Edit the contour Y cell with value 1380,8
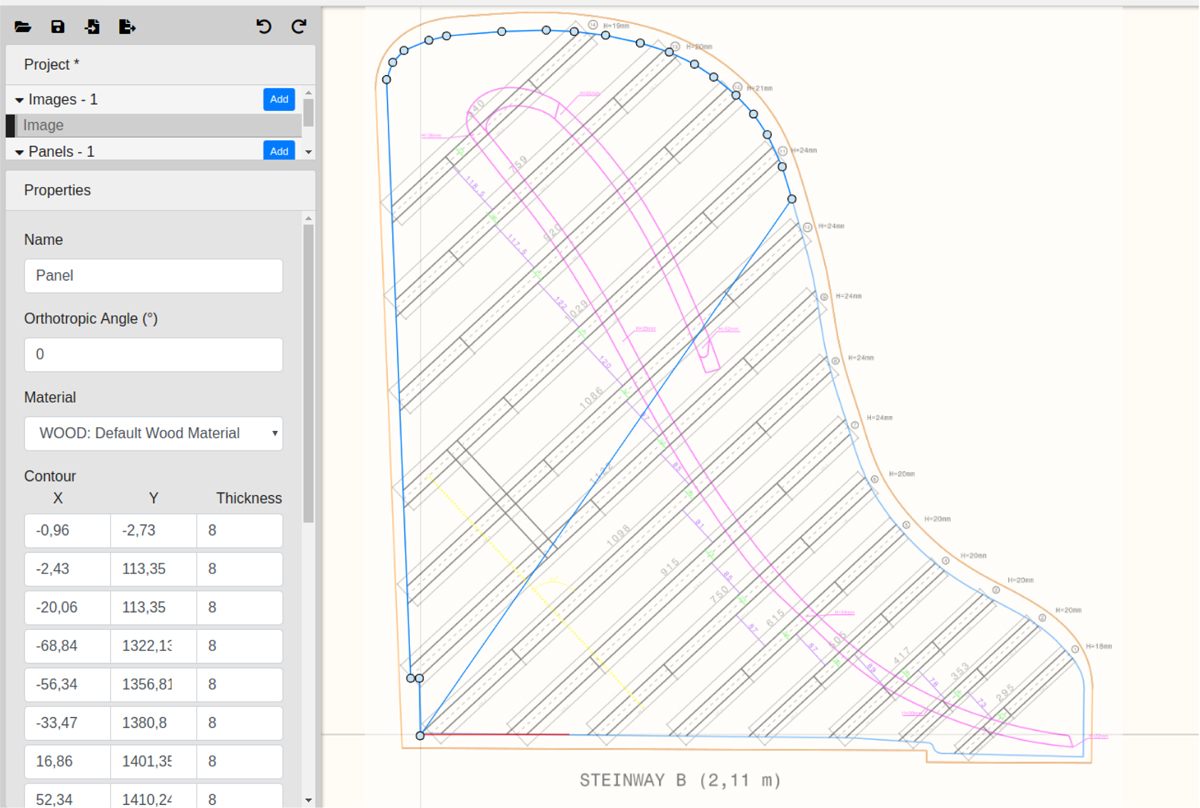 [153, 723]
